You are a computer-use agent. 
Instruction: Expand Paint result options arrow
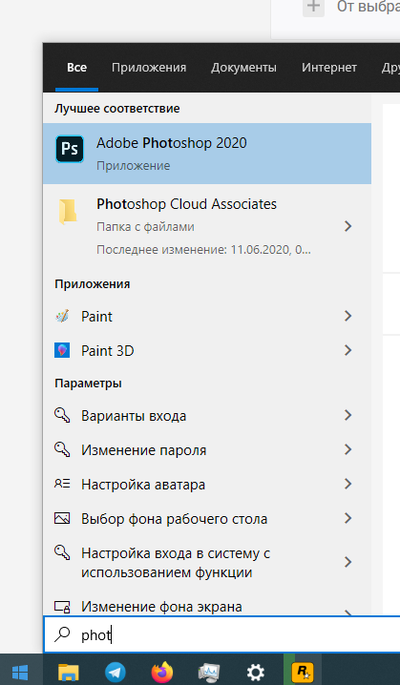pyautogui.click(x=348, y=316)
